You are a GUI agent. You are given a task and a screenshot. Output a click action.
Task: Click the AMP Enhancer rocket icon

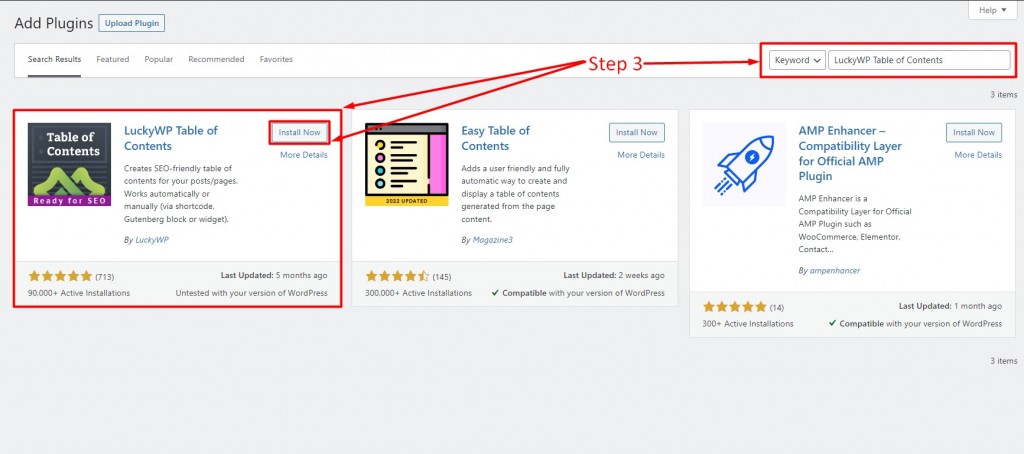coord(744,165)
